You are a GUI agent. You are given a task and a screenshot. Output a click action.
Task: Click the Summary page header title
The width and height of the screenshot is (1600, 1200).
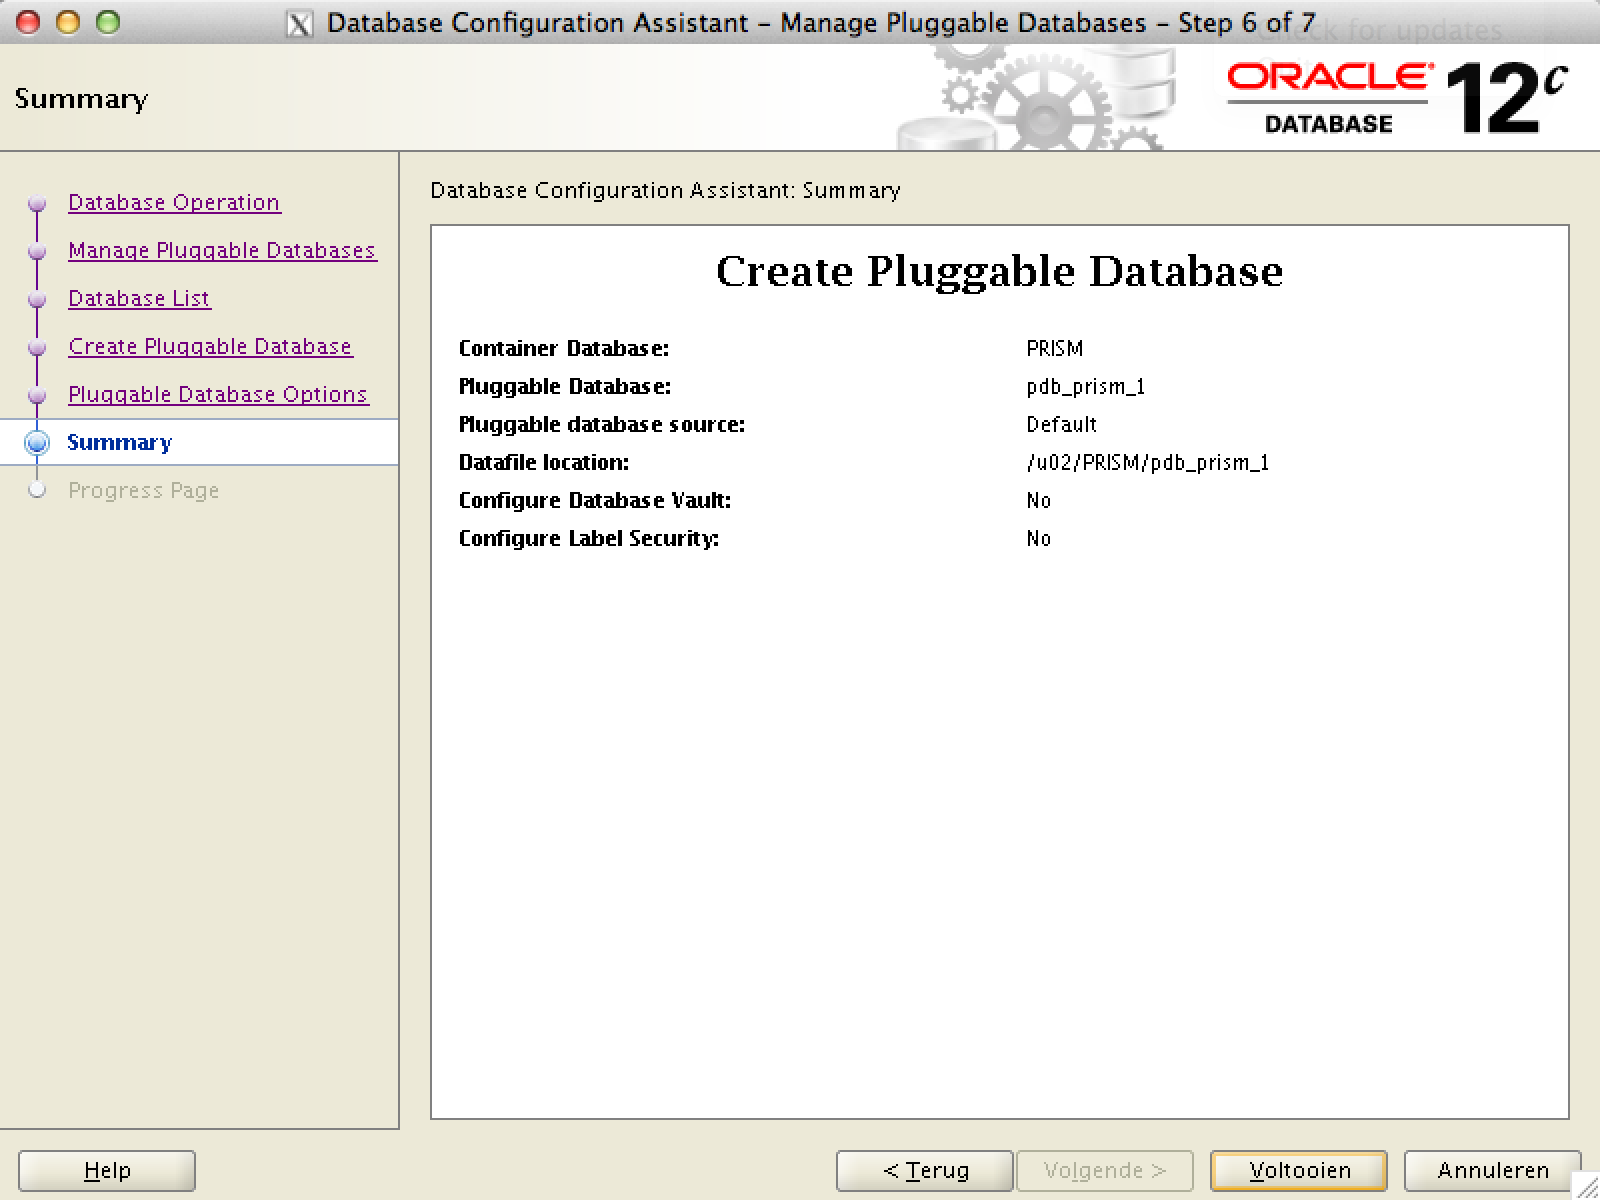click(x=81, y=99)
